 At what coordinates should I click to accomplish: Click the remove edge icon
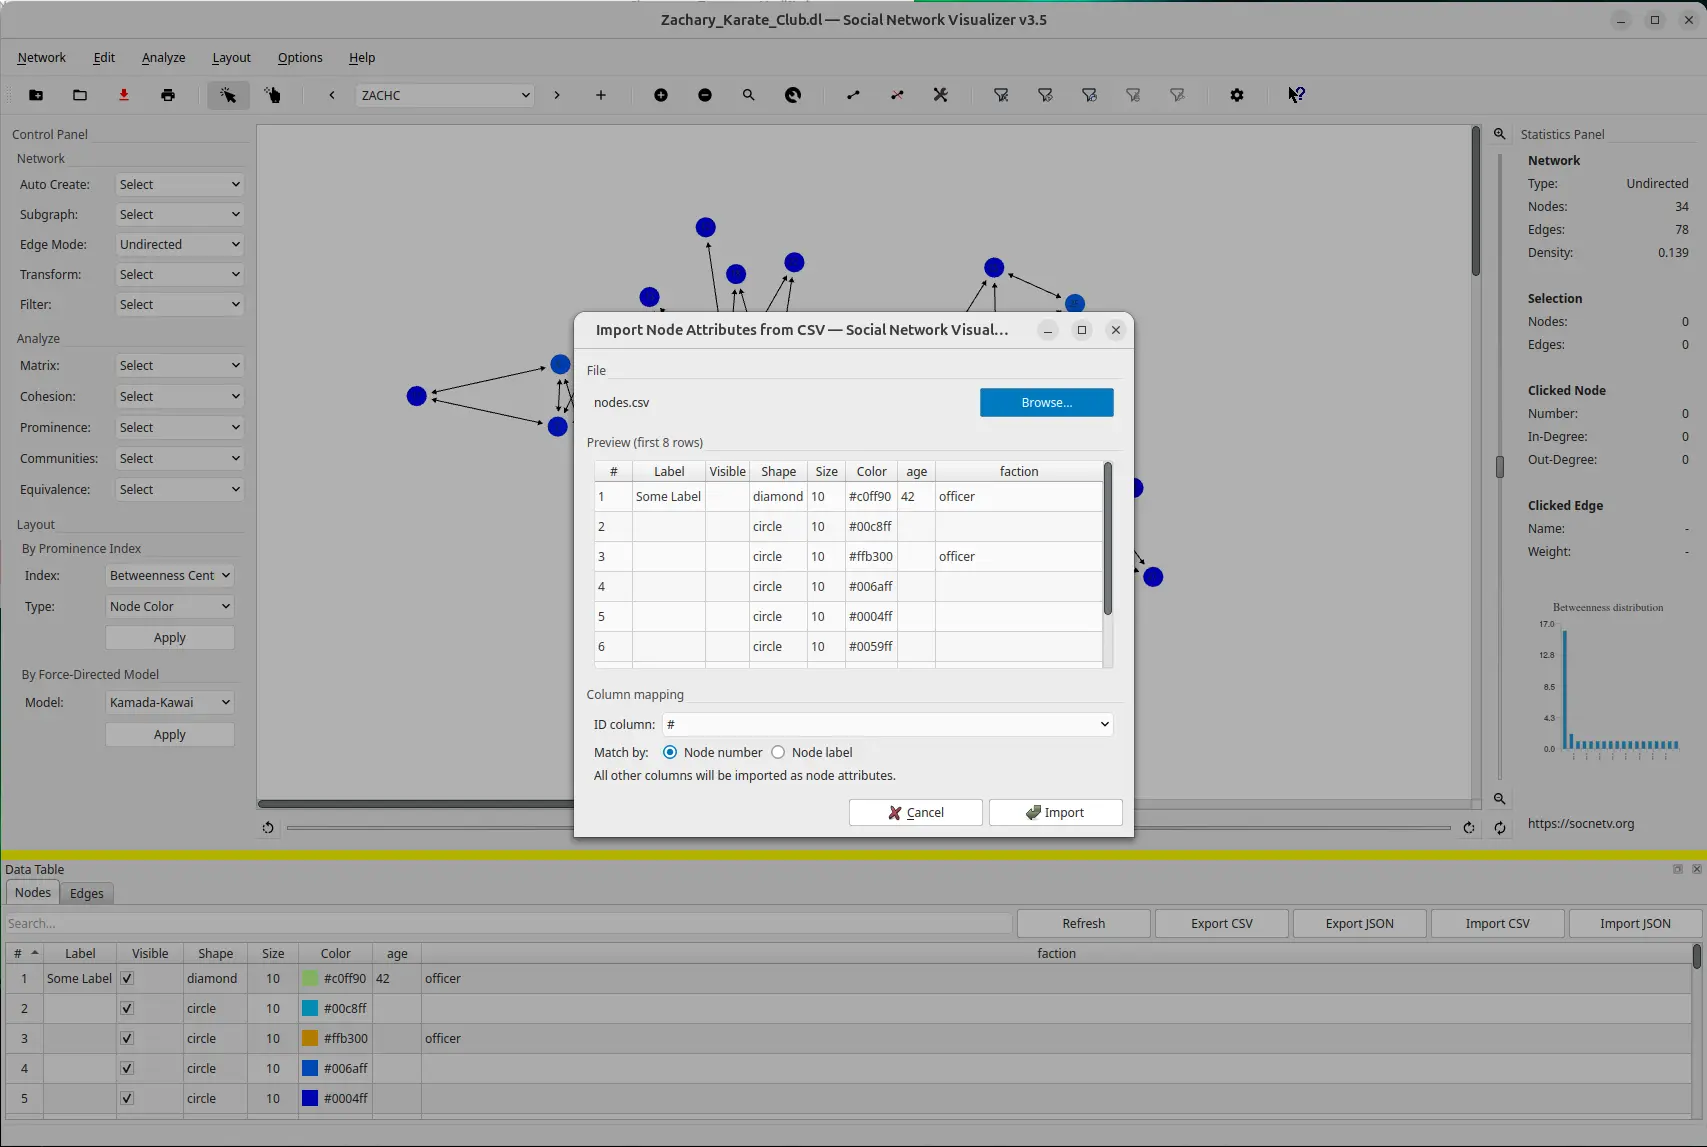[x=897, y=95]
